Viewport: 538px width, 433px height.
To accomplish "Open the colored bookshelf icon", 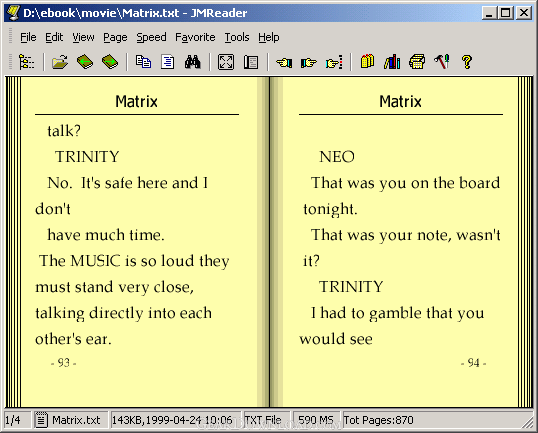I will [392, 62].
